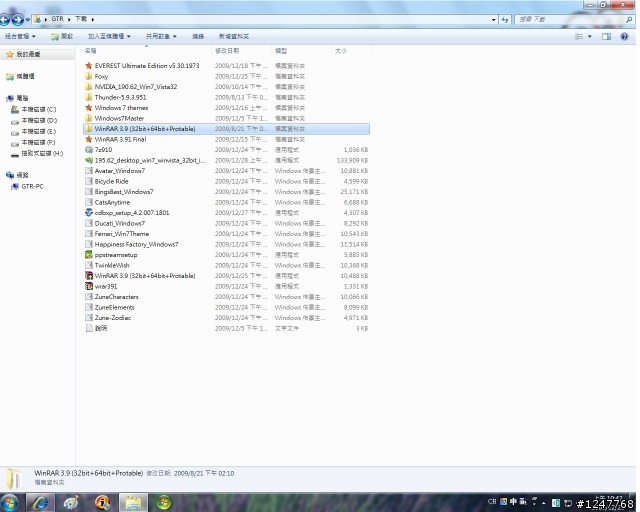The height and width of the screenshot is (512, 640).
Task: Click the 燒錄 toolbar button
Action: coord(198,36)
